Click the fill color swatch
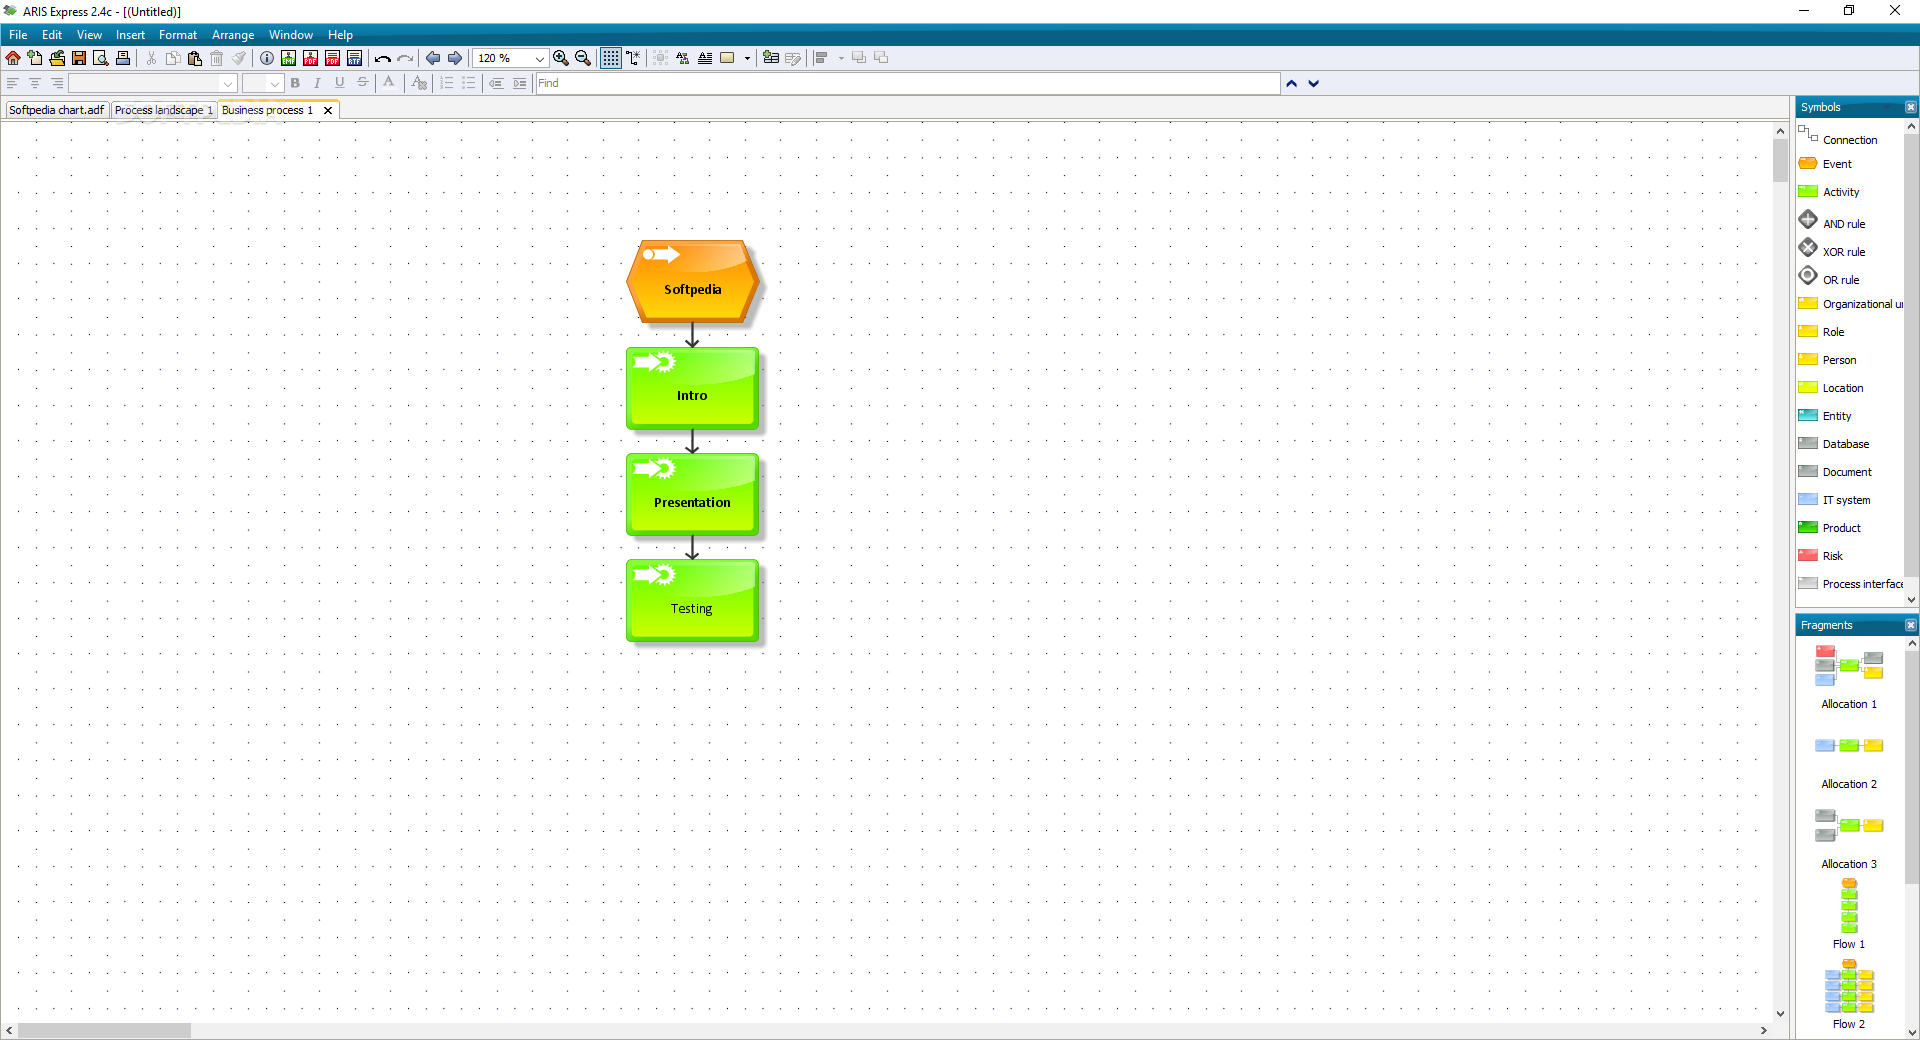Viewport: 1920px width, 1040px height. 728,58
